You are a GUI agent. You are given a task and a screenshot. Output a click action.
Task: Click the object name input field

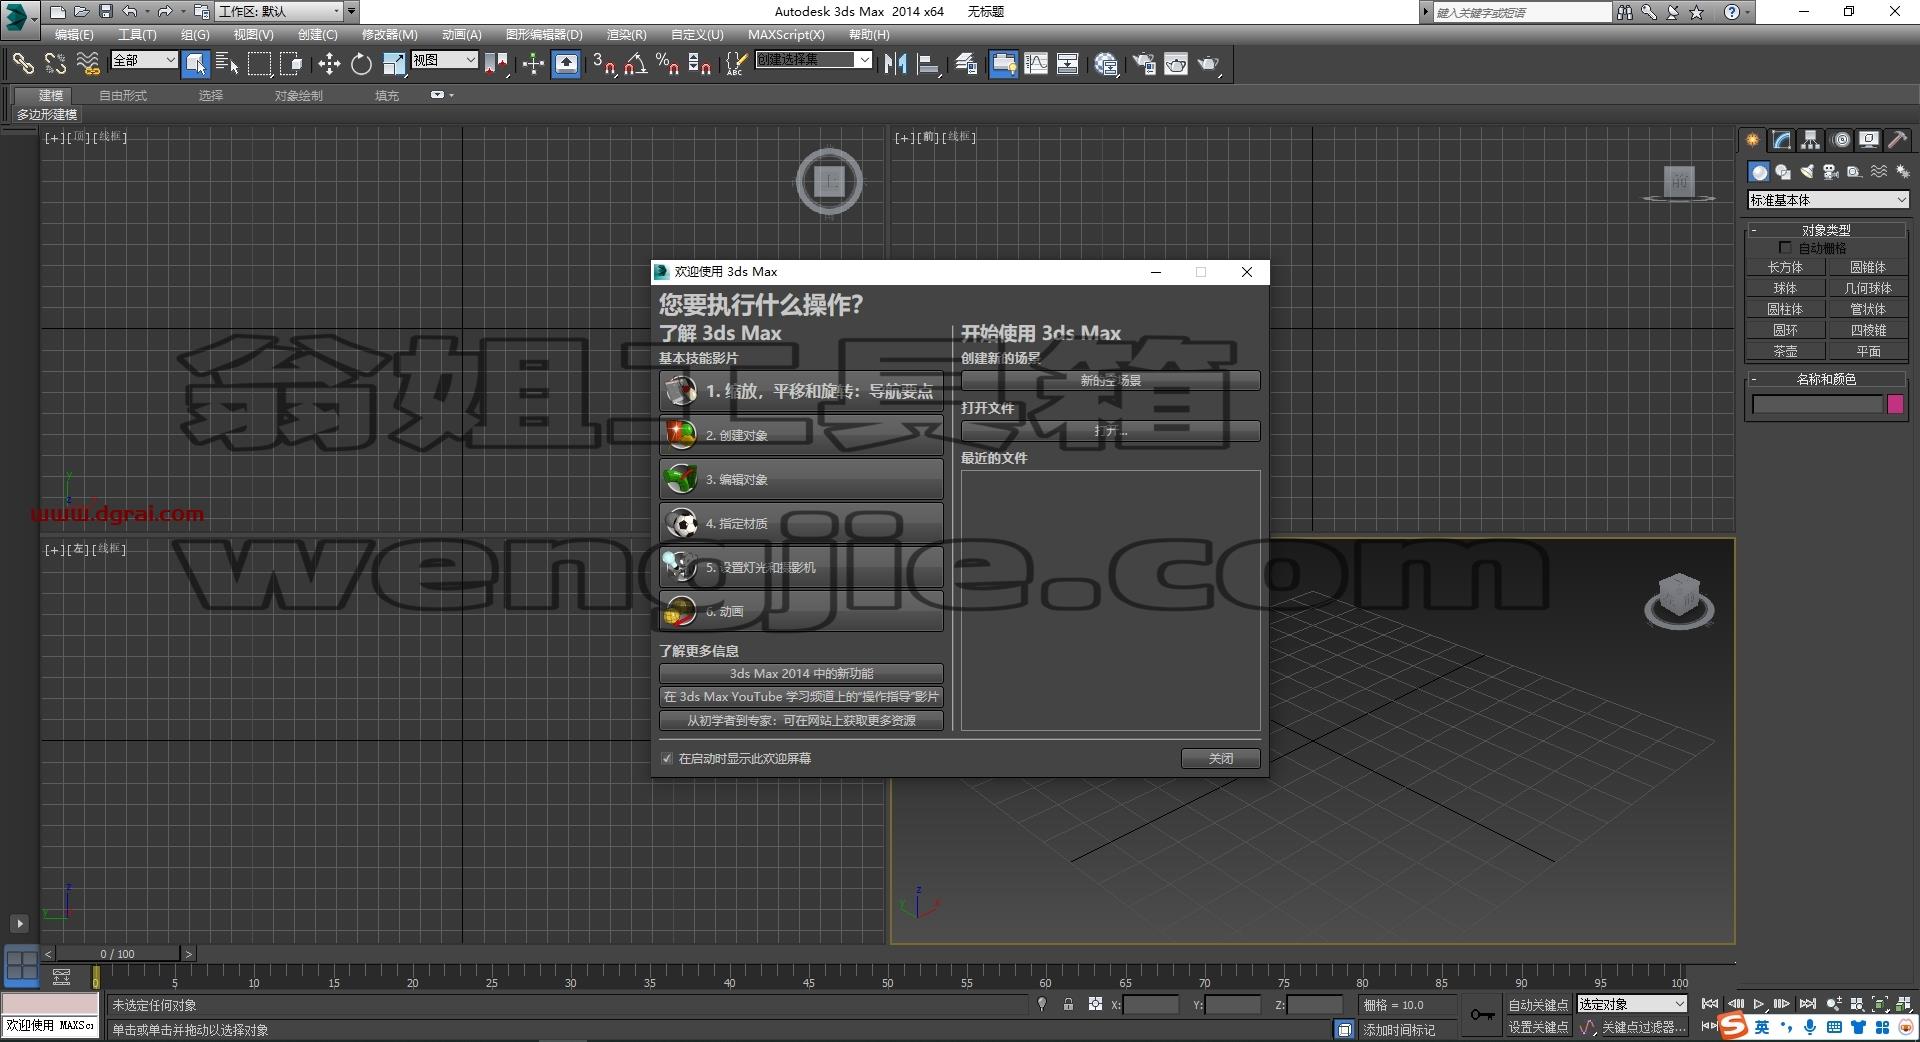click(1817, 404)
